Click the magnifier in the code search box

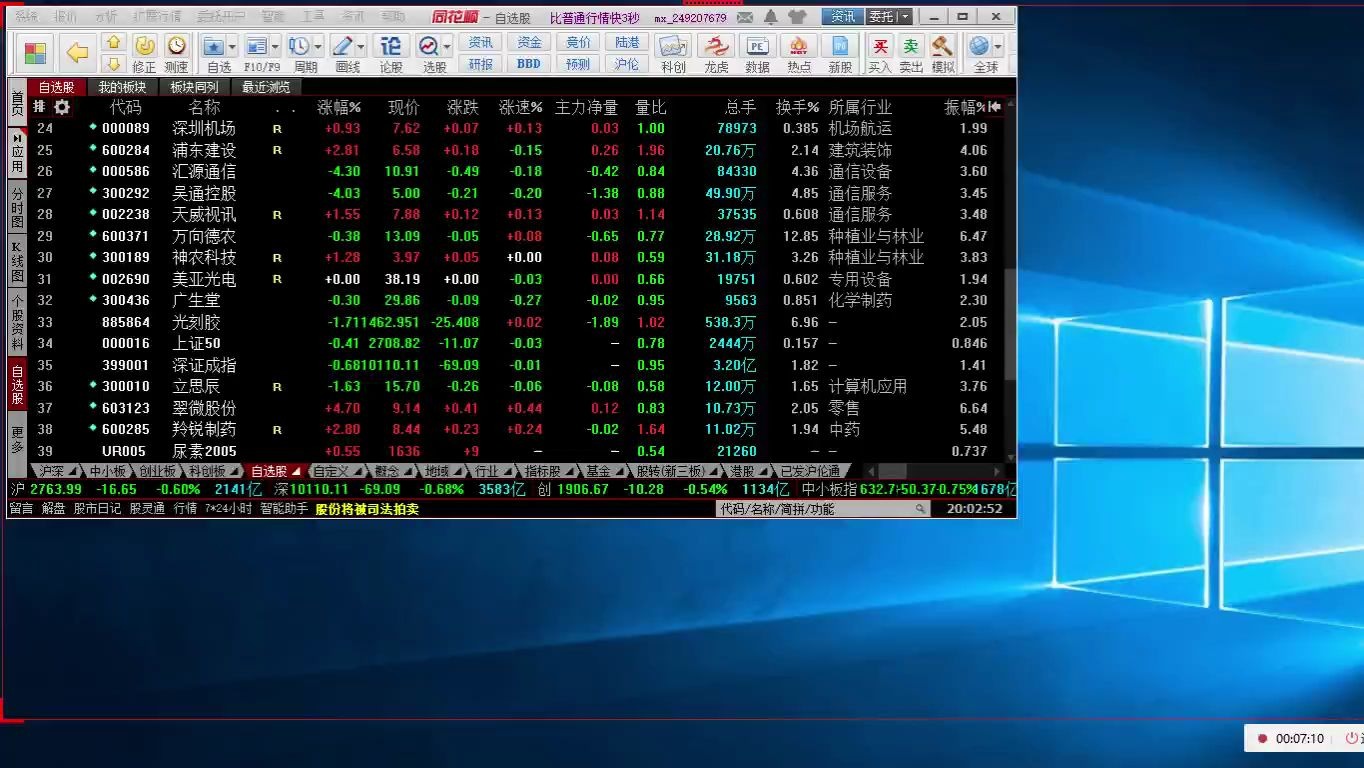pos(922,509)
